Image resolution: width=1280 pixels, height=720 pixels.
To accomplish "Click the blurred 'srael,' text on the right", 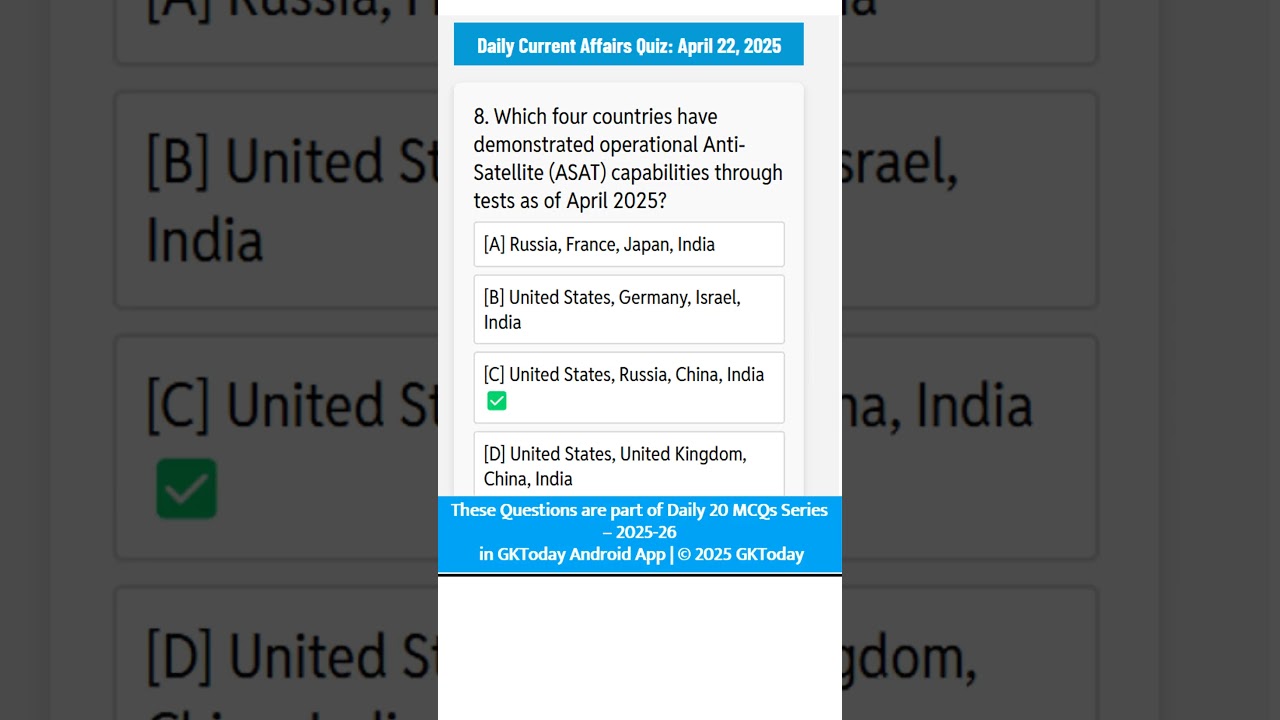I will click(x=900, y=162).
